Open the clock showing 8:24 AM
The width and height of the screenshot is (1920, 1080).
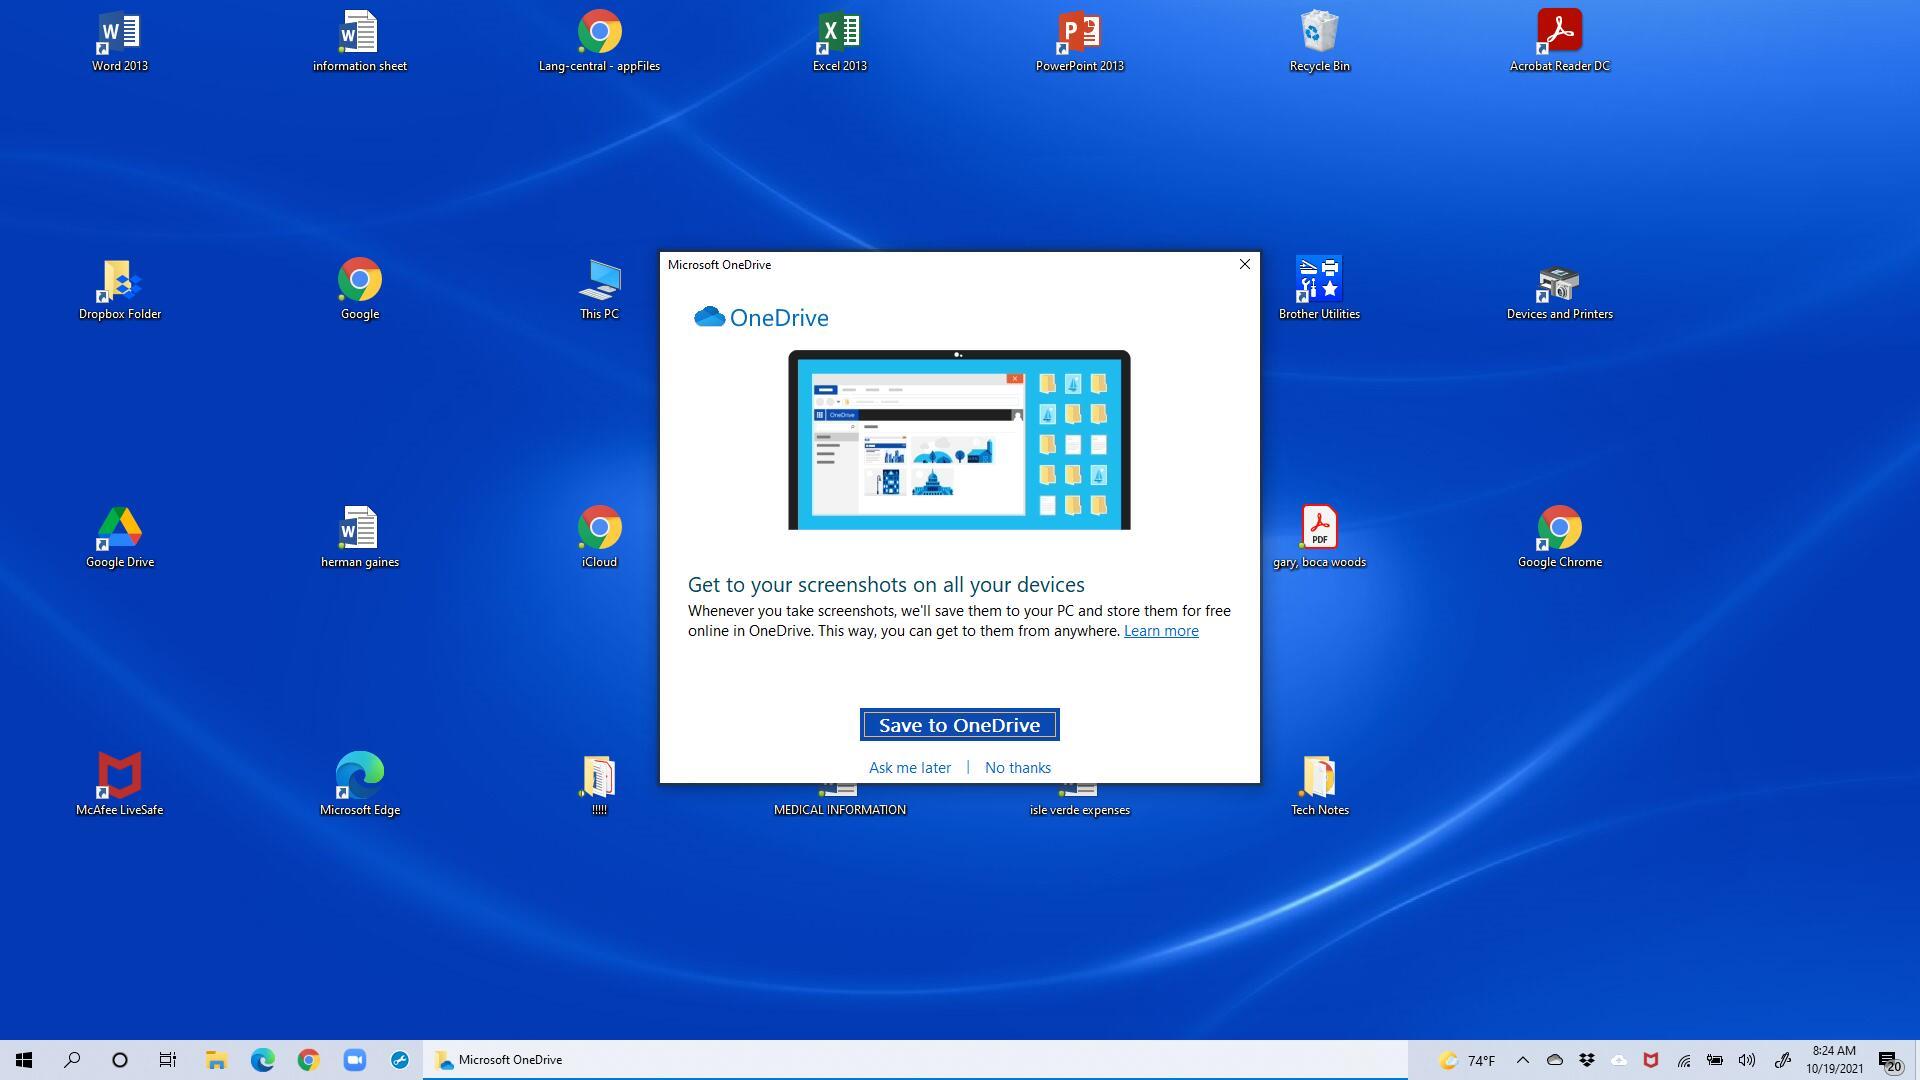(1834, 1060)
